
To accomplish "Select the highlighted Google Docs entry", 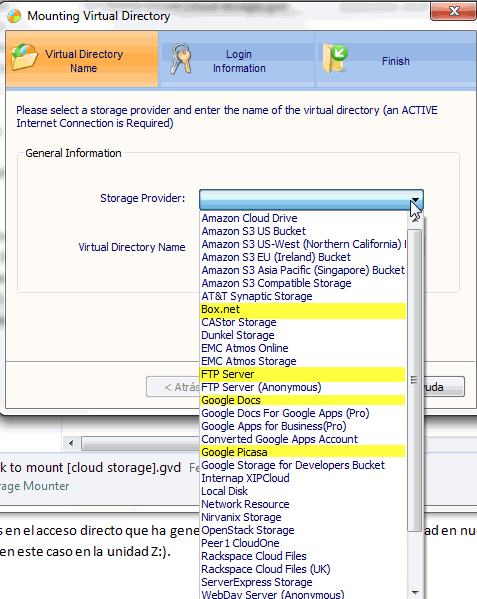I will coord(303,400).
